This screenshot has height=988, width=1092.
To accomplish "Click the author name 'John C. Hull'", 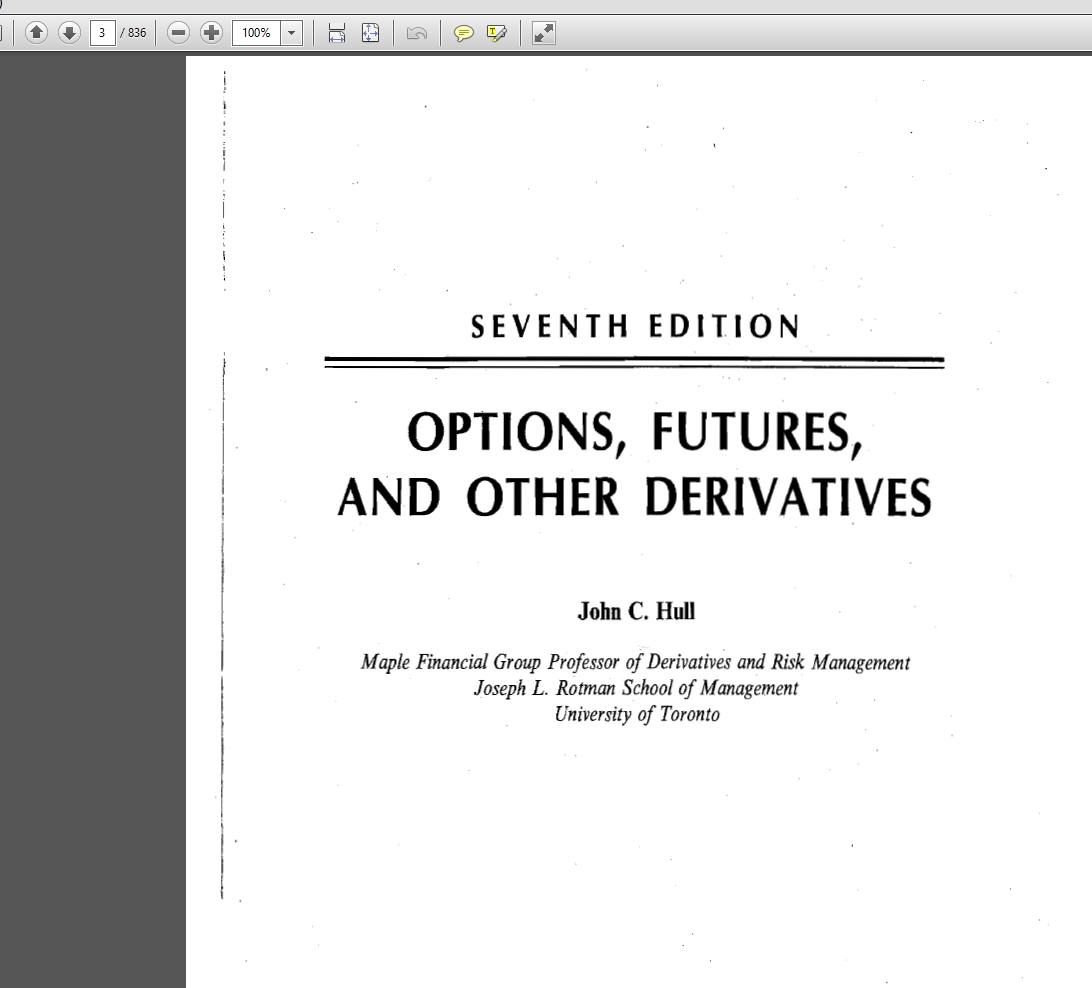I will (x=637, y=611).
